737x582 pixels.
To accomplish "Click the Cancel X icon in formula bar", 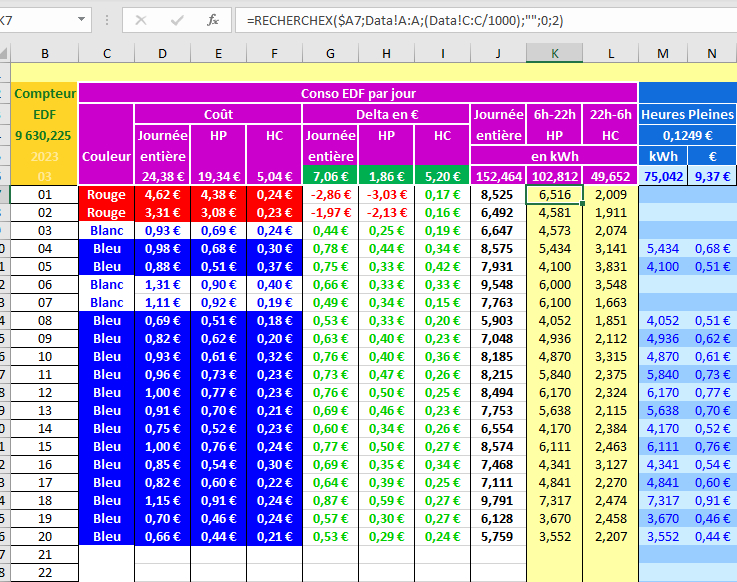I will point(141,20).
